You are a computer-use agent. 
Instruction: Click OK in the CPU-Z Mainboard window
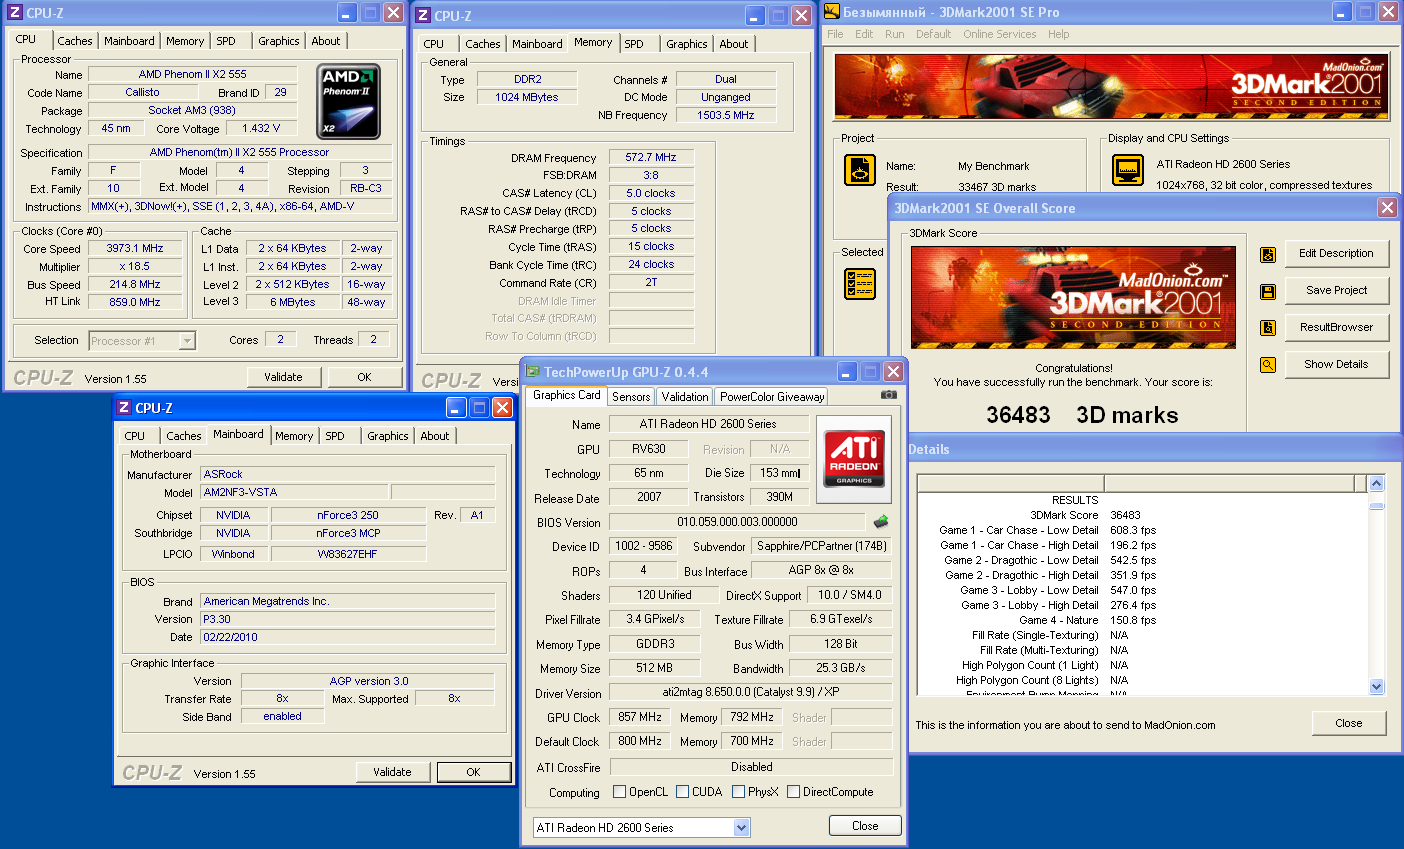(x=473, y=772)
